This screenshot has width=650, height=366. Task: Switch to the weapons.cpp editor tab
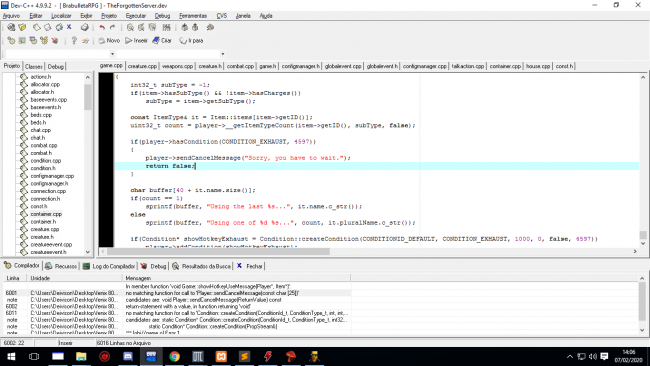177,66
